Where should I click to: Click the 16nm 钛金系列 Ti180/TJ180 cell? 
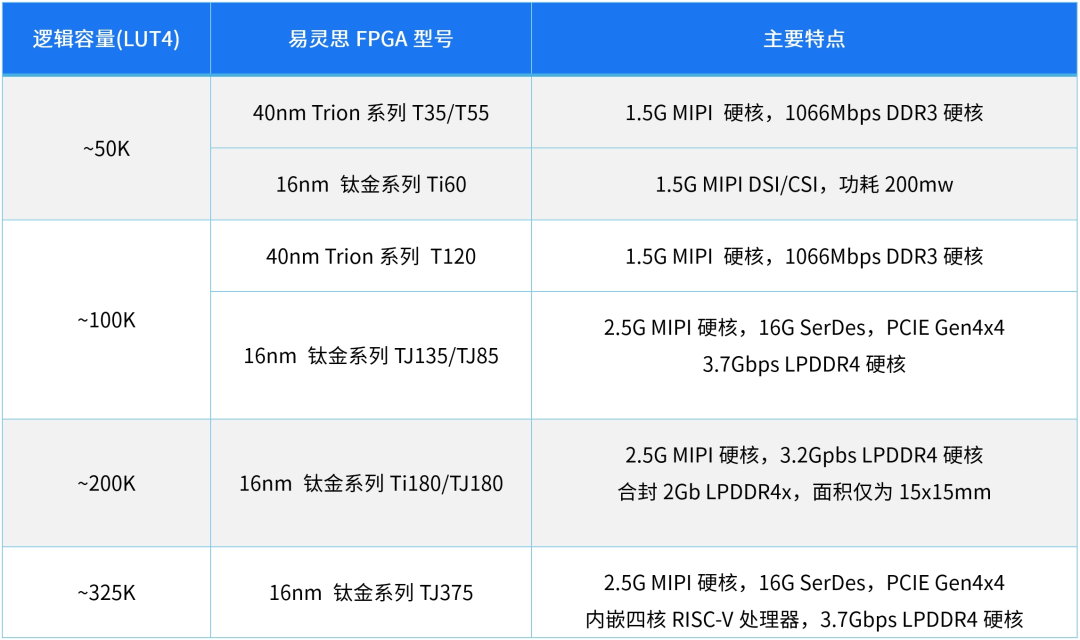pyautogui.click(x=370, y=484)
